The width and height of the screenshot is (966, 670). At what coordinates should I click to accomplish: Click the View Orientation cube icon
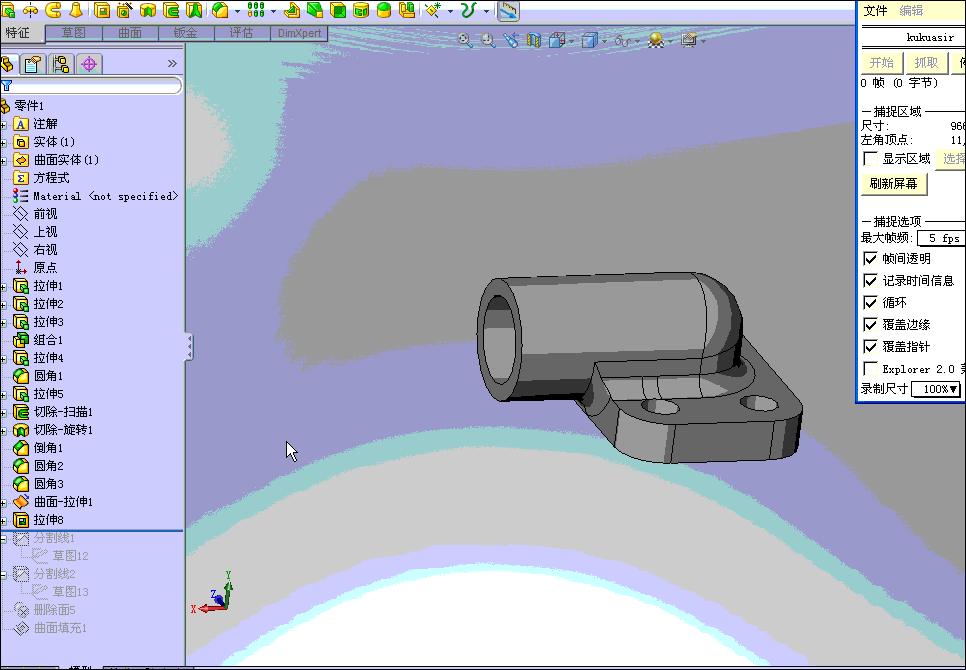click(x=556, y=41)
